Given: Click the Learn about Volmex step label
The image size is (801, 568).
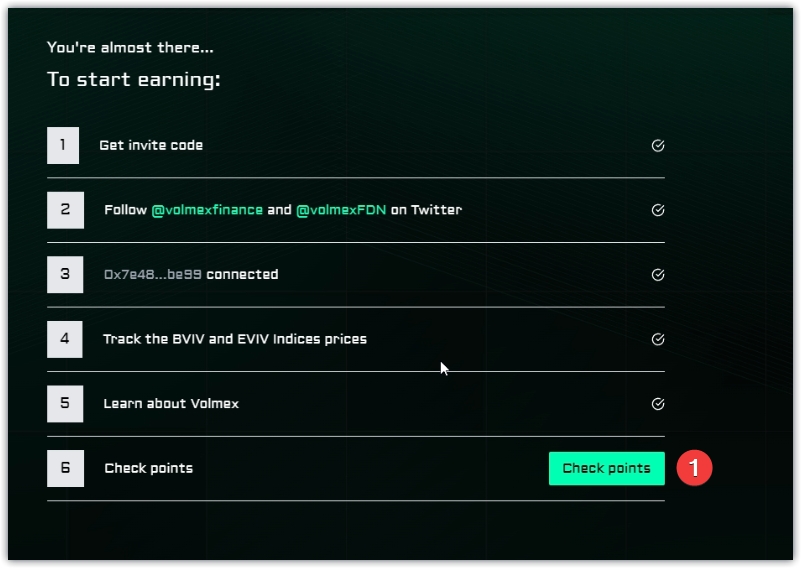Looking at the screenshot, I should [x=171, y=404].
